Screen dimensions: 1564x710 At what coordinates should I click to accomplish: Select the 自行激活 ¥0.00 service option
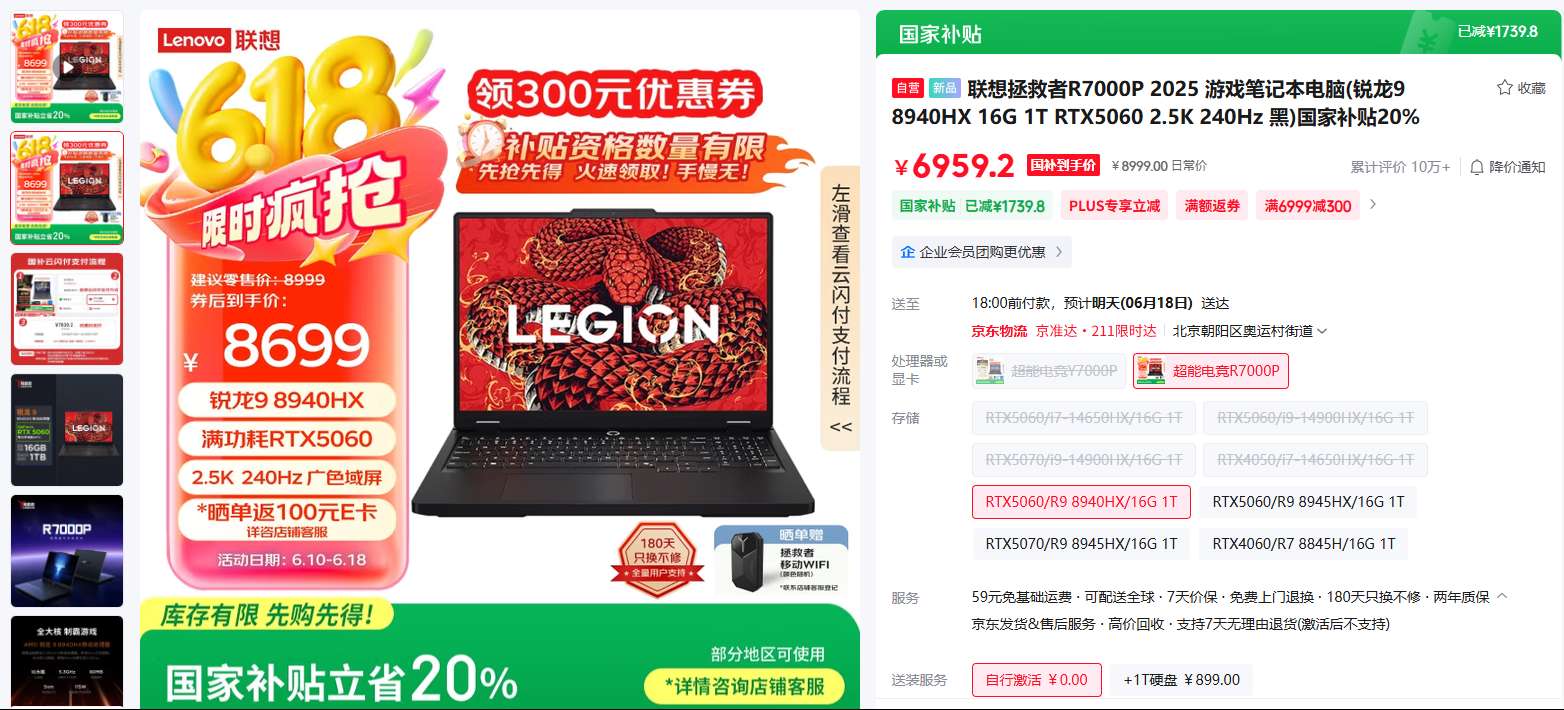[x=1037, y=680]
